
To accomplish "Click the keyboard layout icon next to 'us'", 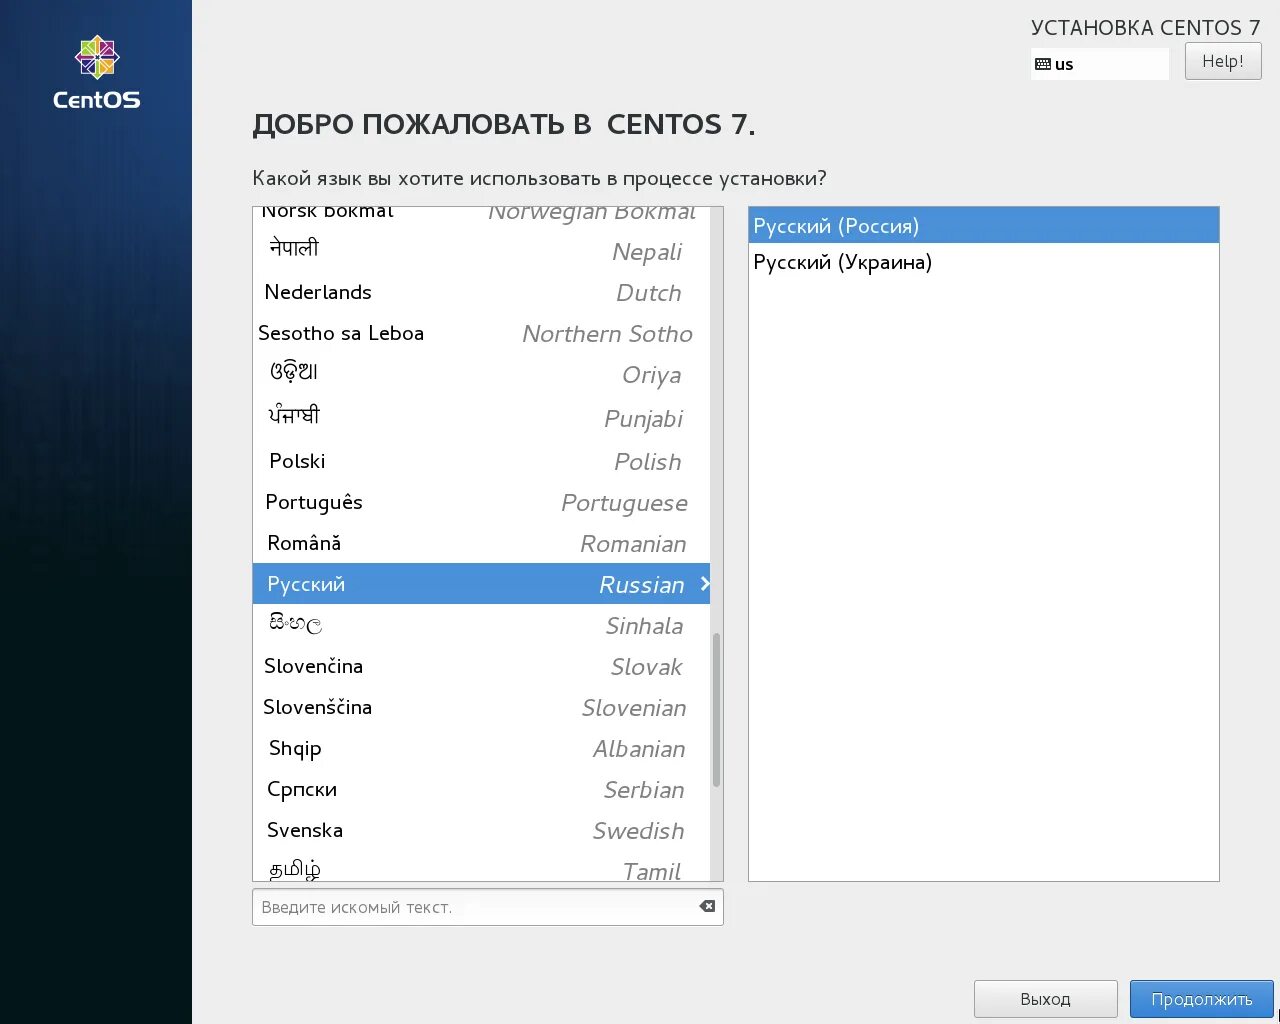I will pyautogui.click(x=1043, y=64).
